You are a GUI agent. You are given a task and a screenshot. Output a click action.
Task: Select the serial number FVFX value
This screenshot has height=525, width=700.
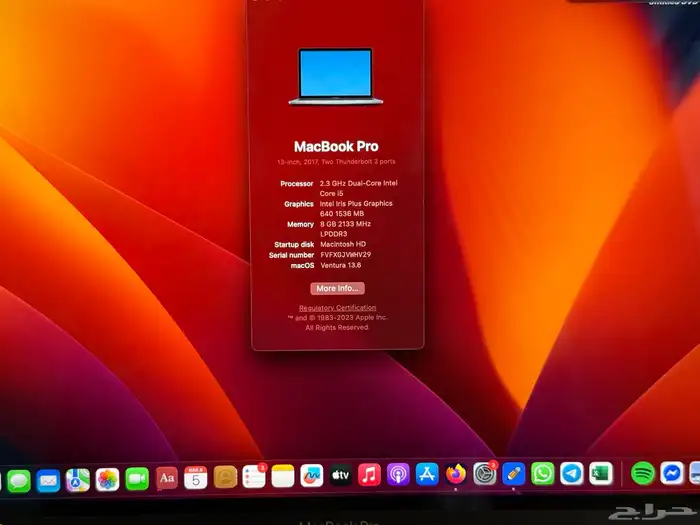click(346, 254)
